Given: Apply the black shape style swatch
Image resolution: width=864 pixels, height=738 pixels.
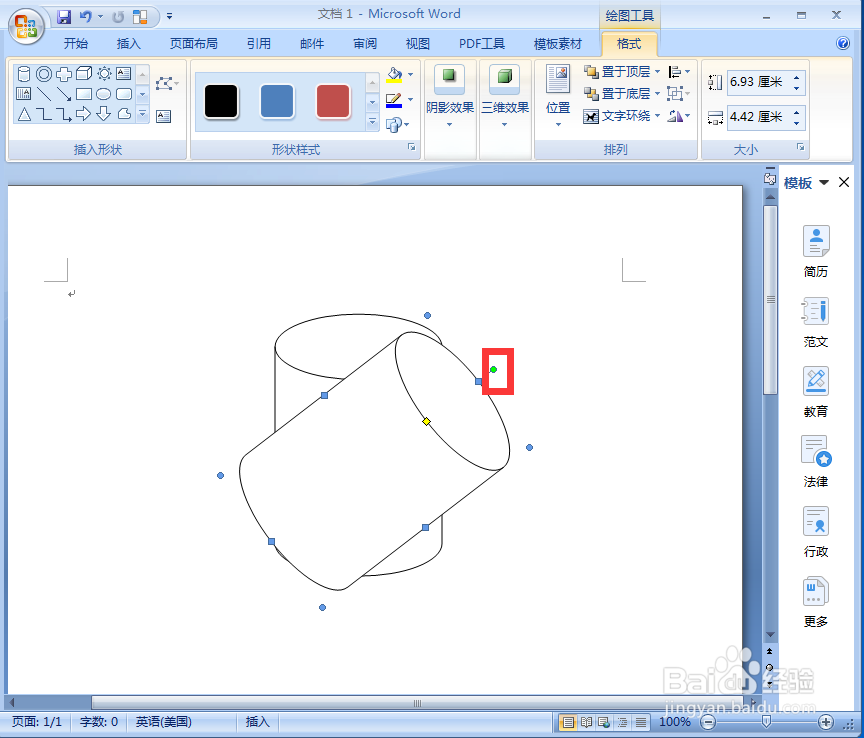Looking at the screenshot, I should (x=221, y=101).
